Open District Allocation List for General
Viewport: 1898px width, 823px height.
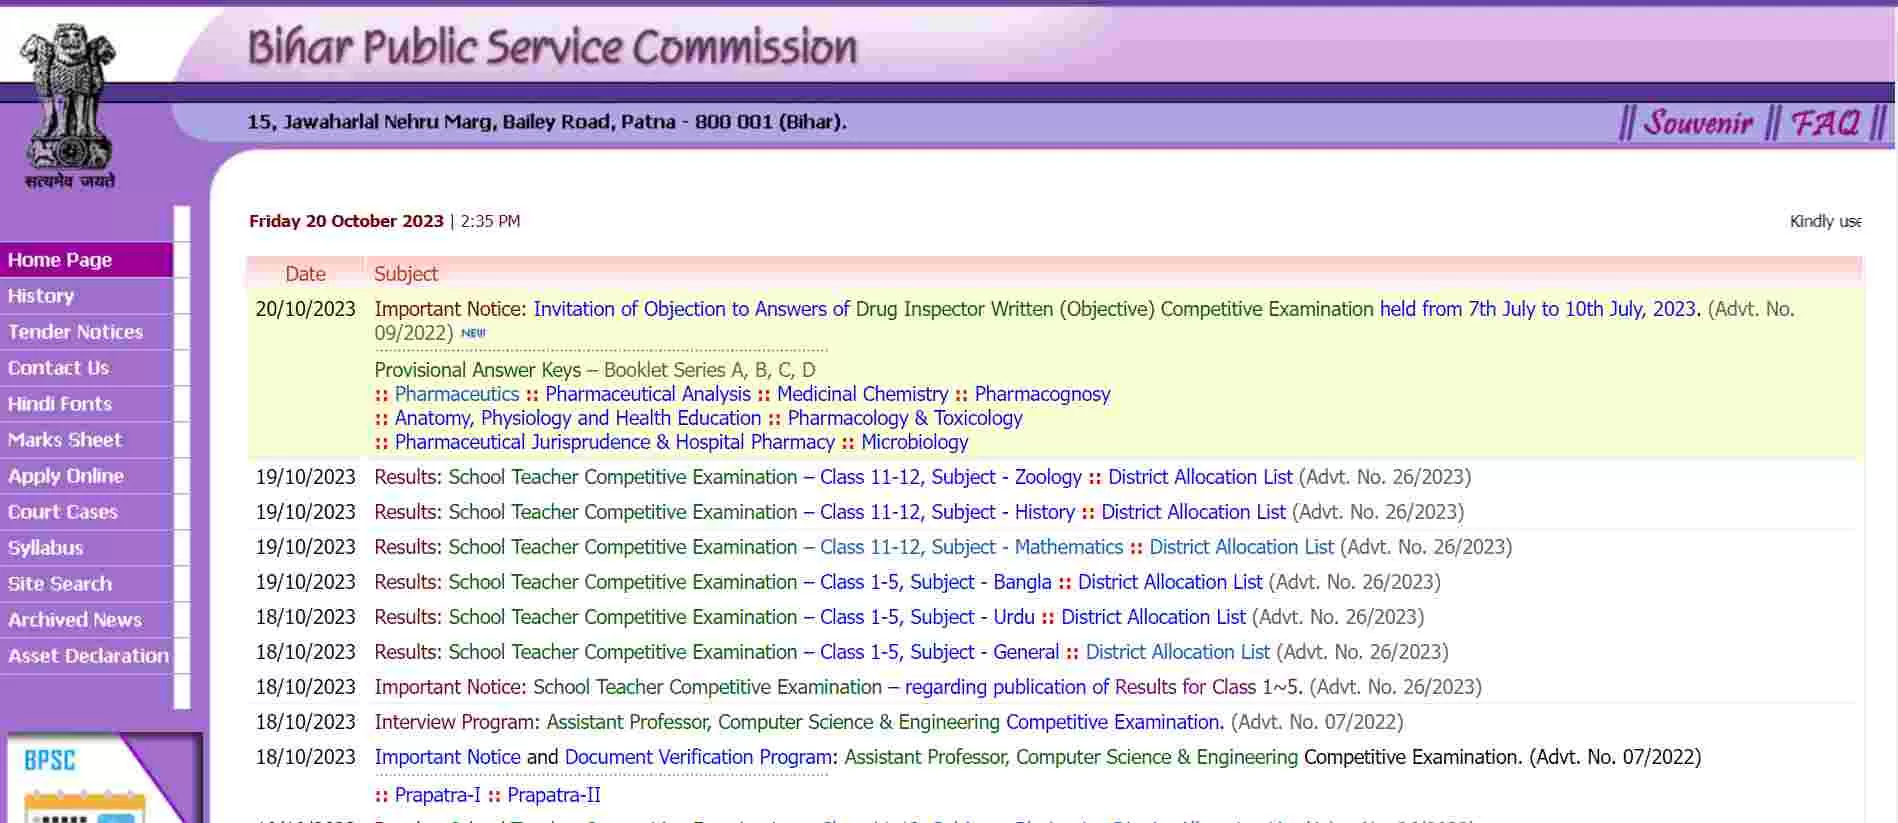pos(1178,652)
